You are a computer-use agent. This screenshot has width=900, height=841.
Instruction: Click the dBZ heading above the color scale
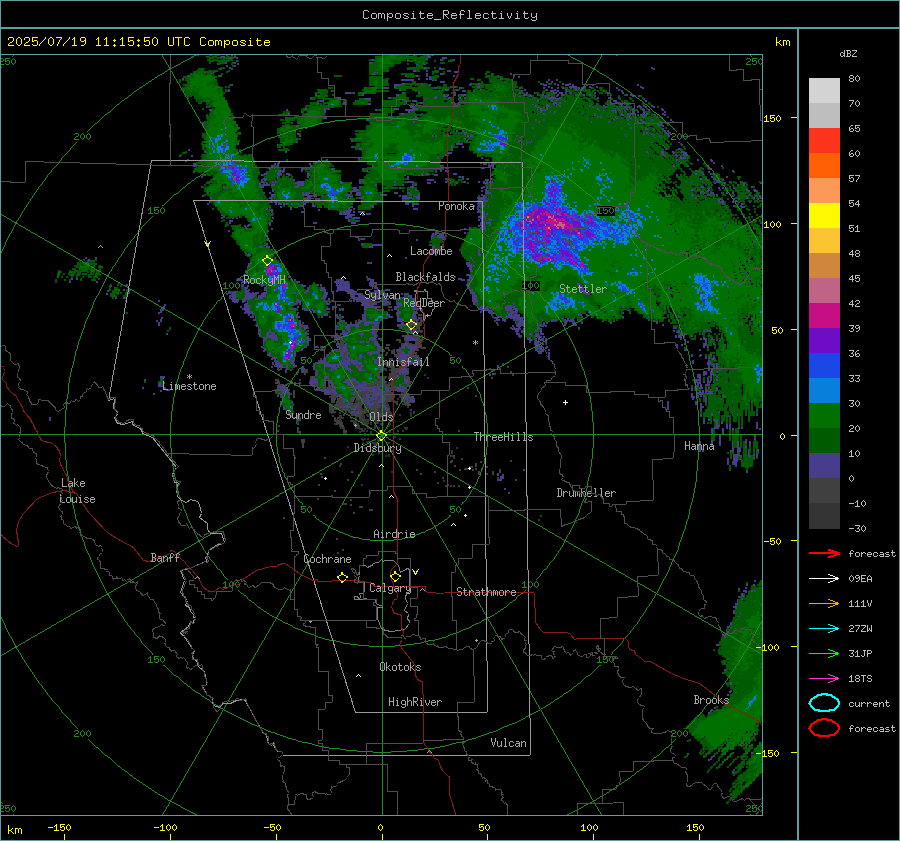[848, 53]
